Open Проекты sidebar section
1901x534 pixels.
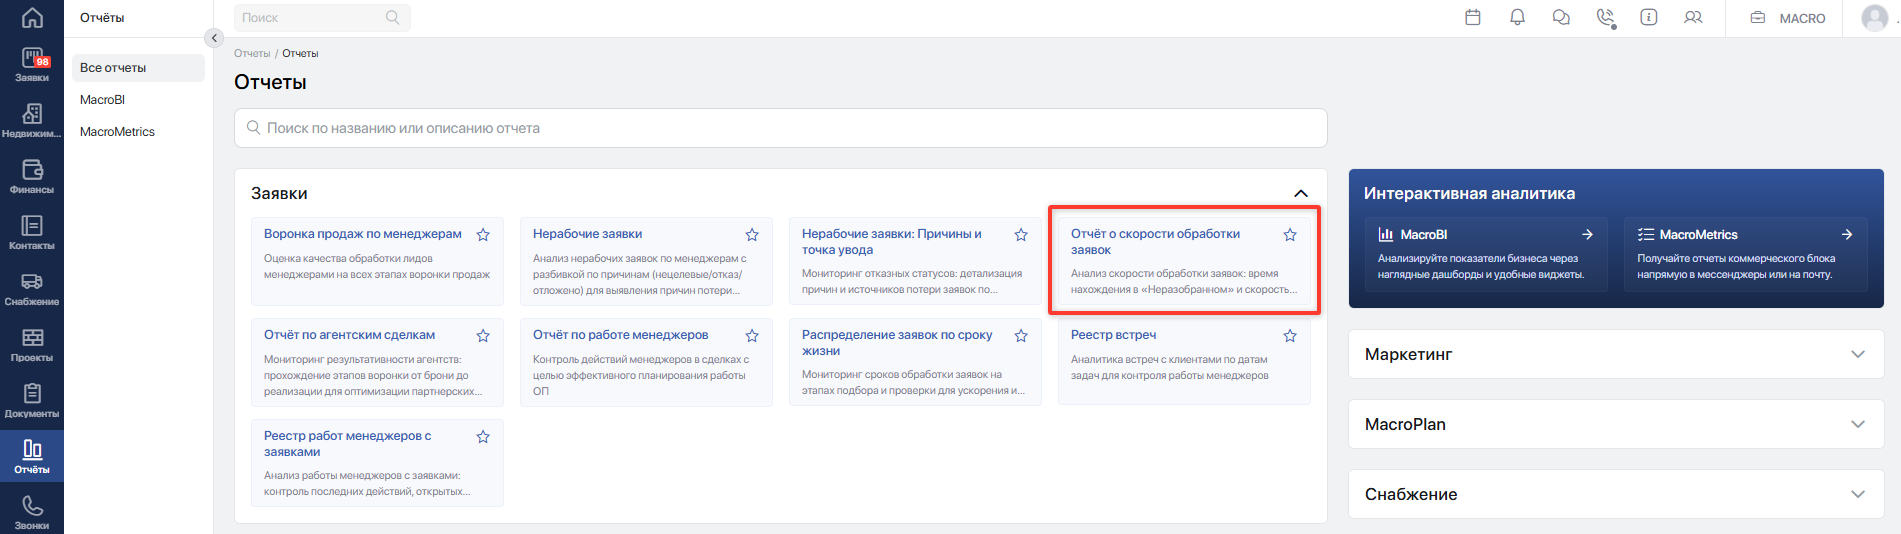click(x=32, y=345)
